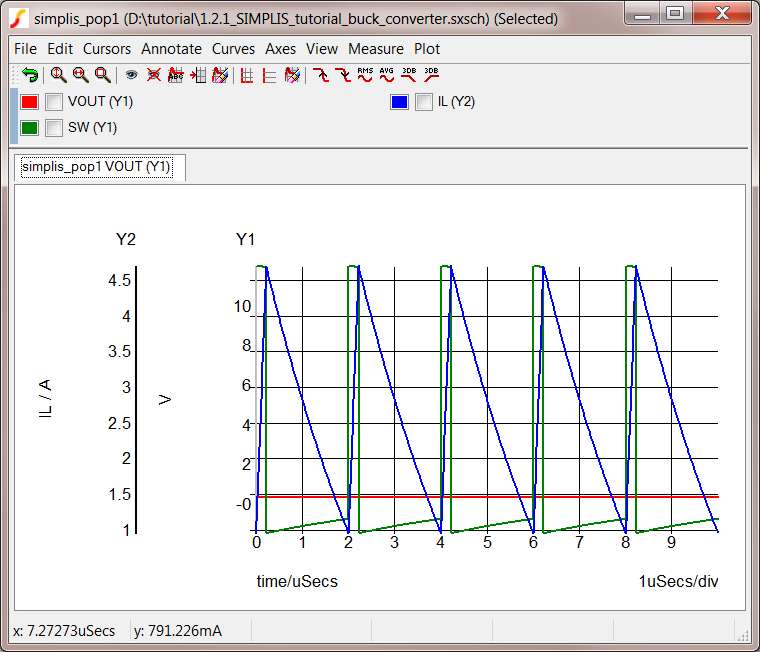Click the x: 7.27273uSecs status readout
Viewport: 760px width, 652px height.
64,631
